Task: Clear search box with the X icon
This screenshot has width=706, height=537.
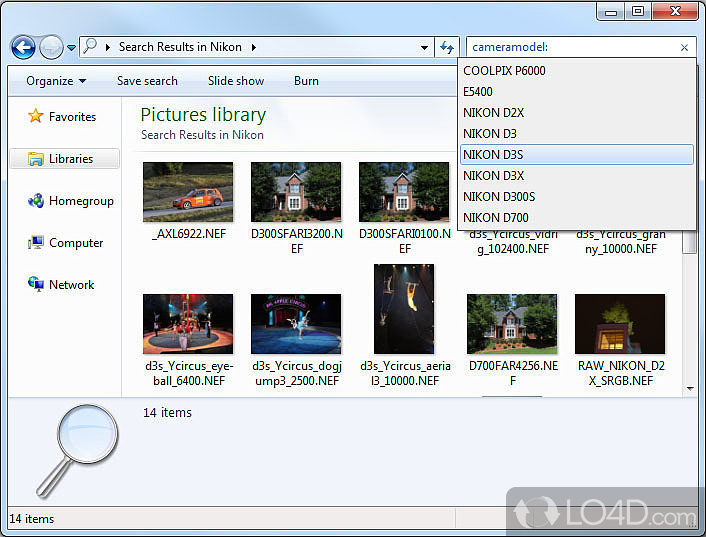Action: [684, 47]
